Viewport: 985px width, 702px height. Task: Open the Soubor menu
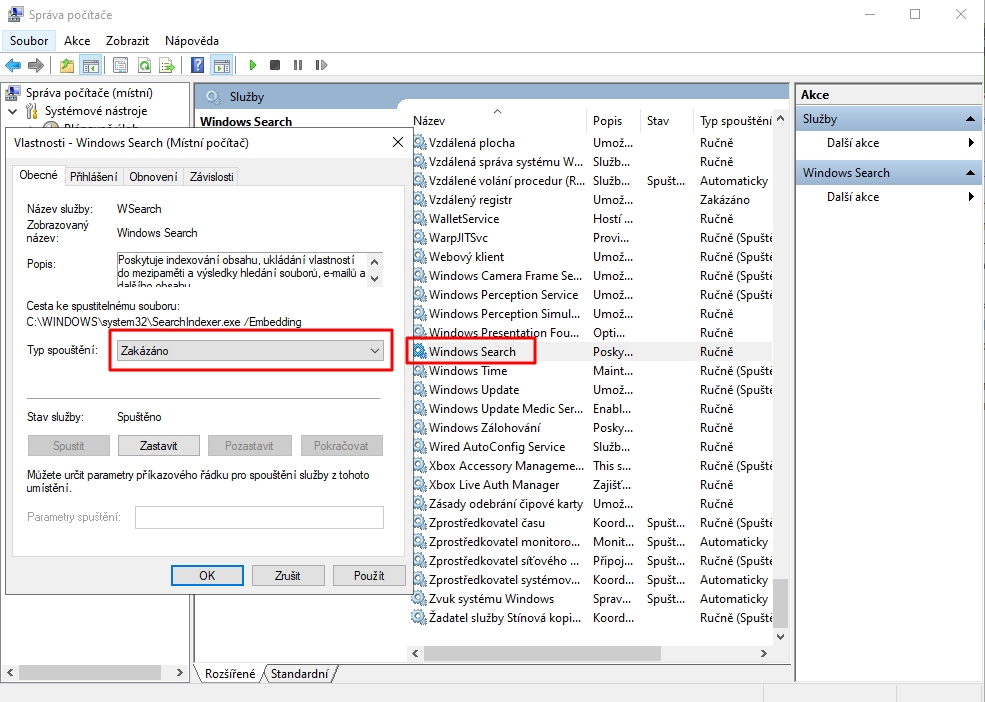coord(29,41)
